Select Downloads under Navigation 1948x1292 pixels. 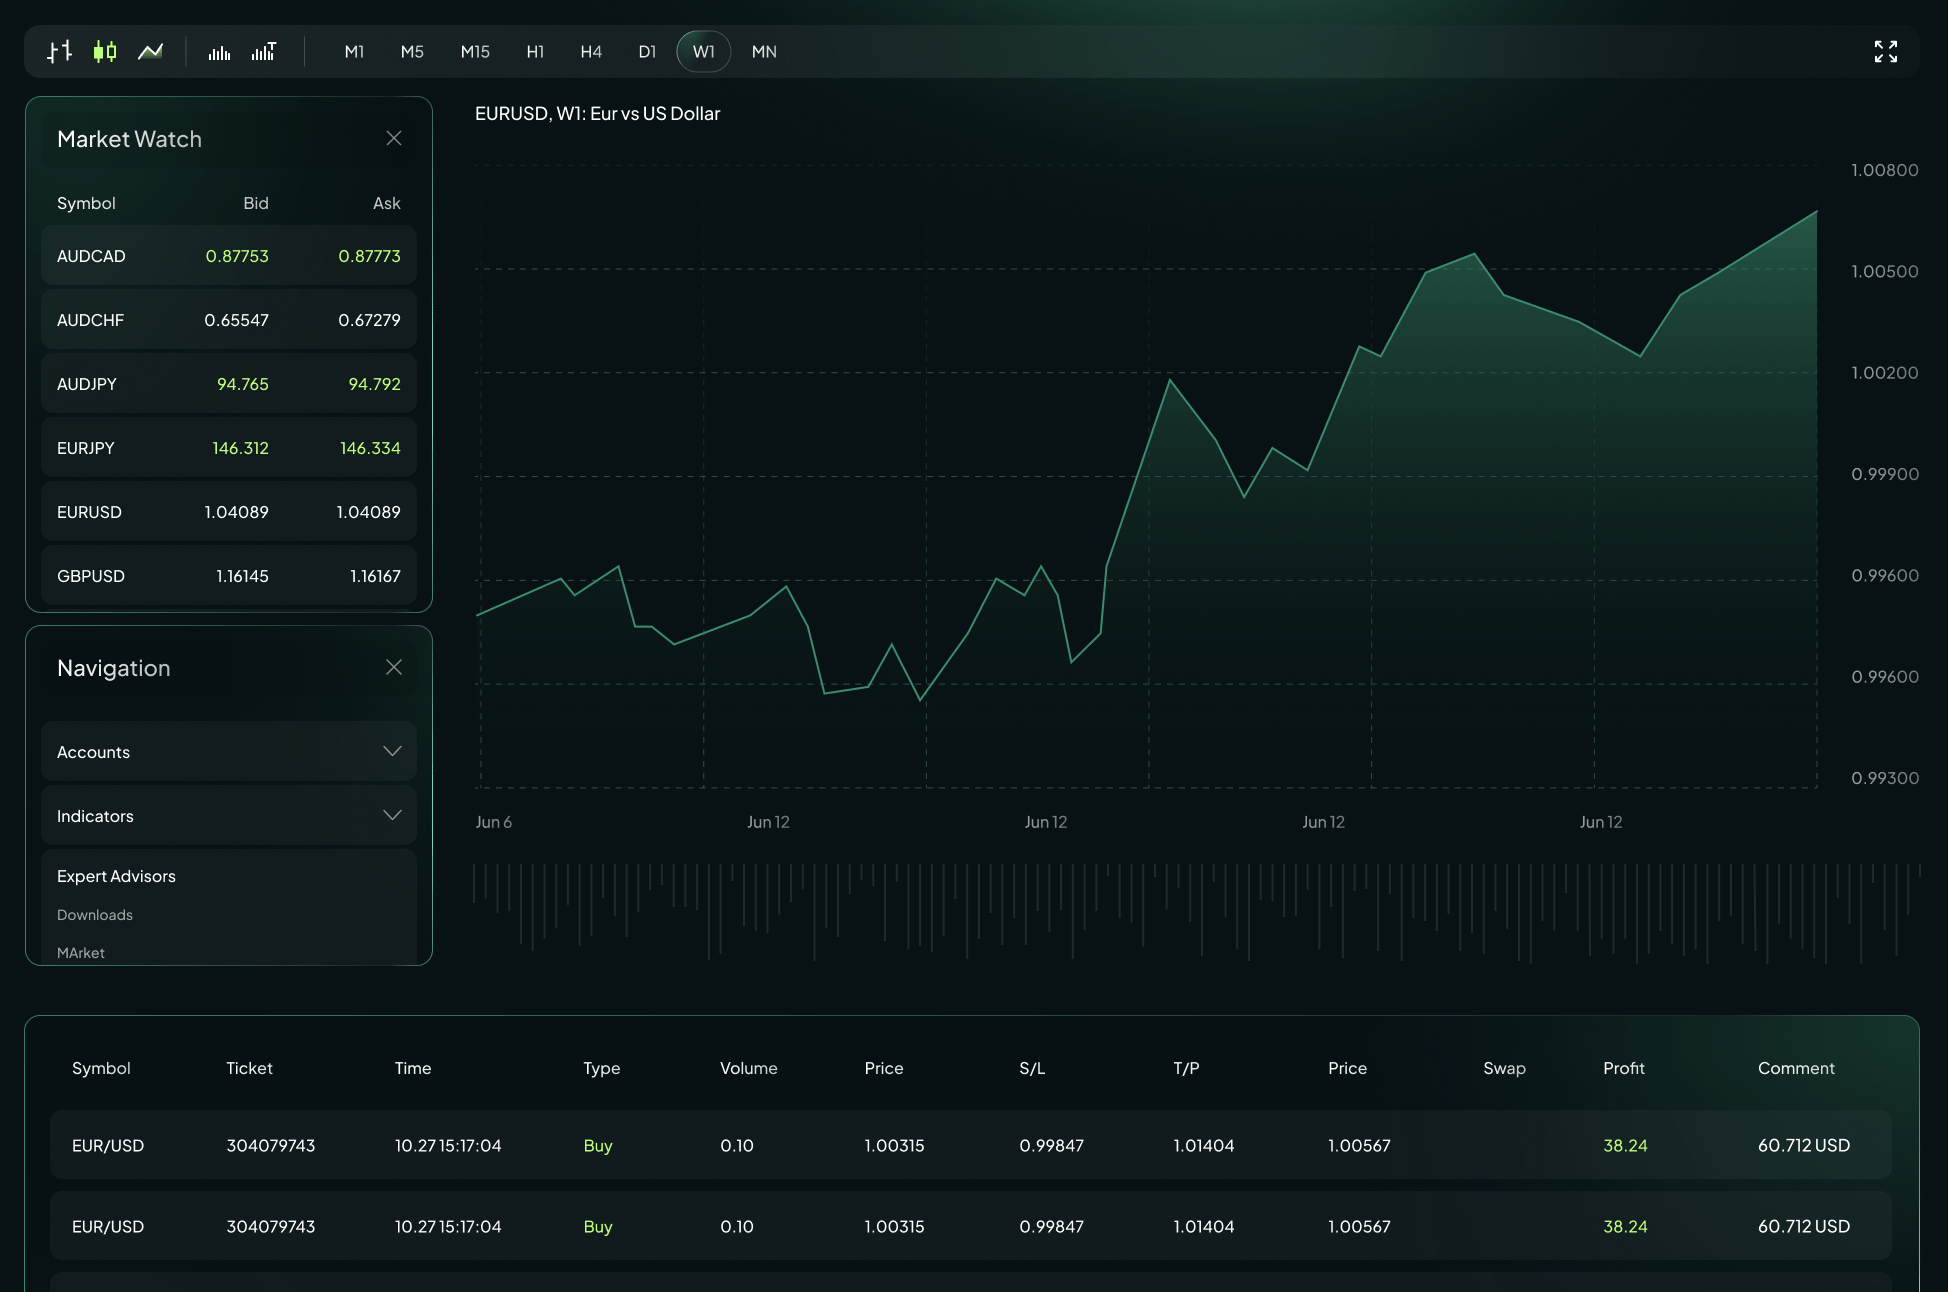click(94, 914)
